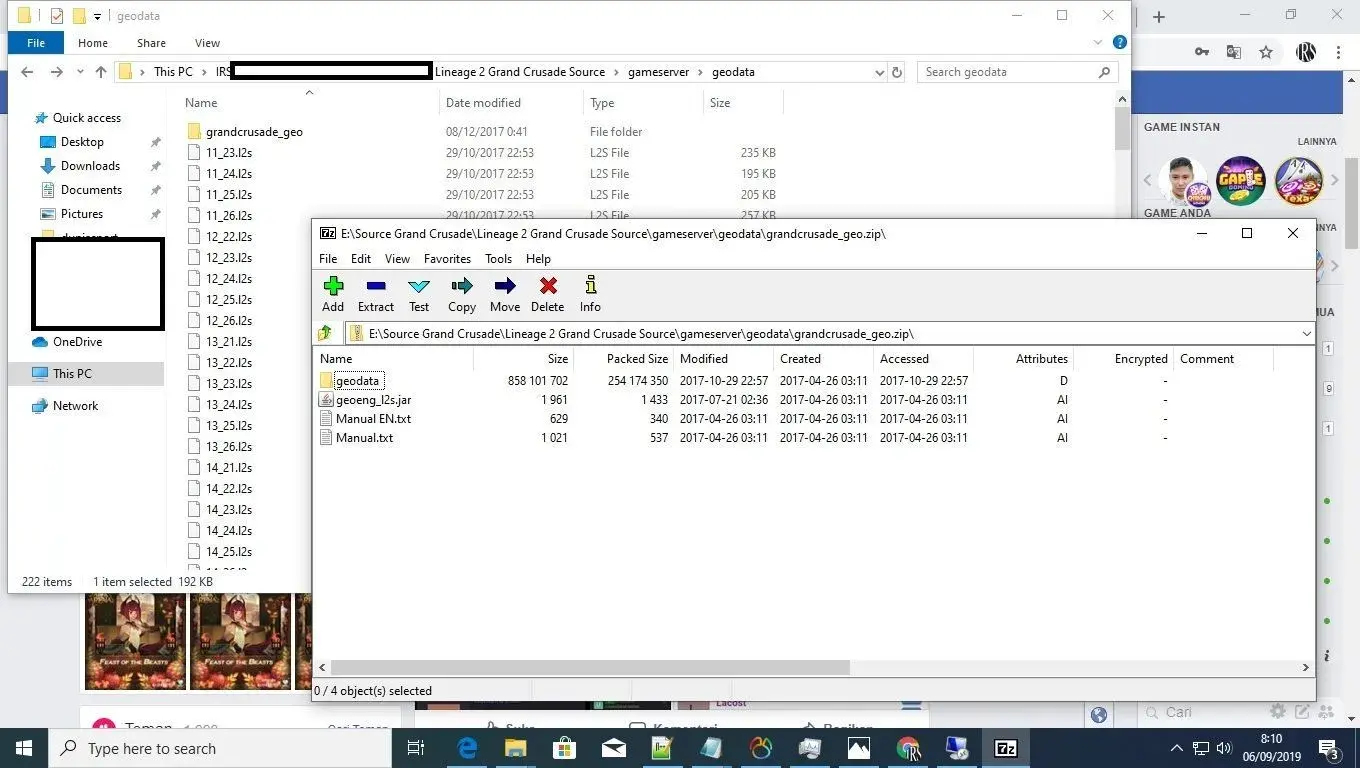Viewport: 1360px width, 768px height.
Task: Click the Move icon in 7-Zip toolbar
Action: pyautogui.click(x=505, y=287)
